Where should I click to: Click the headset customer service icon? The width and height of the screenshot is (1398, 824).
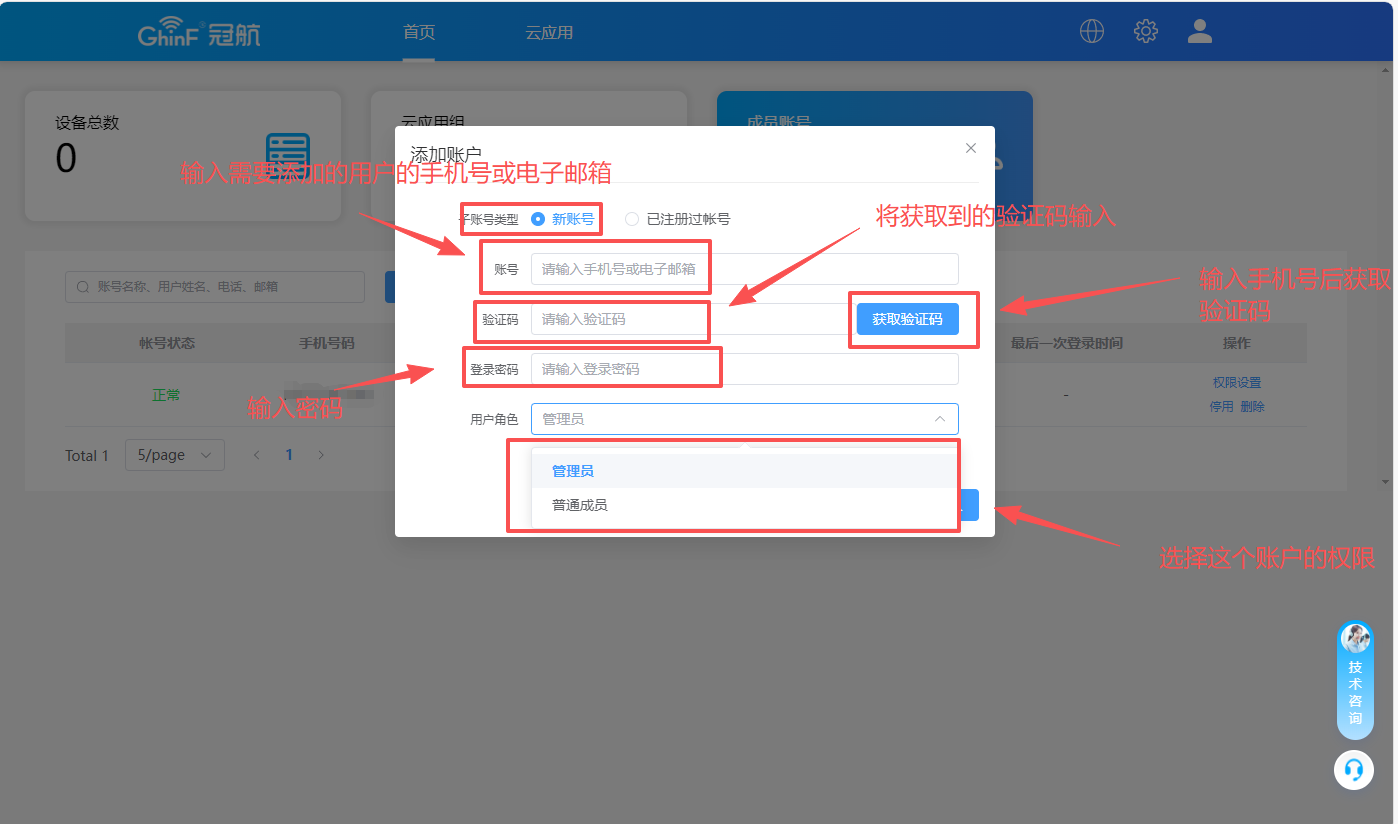point(1354,770)
